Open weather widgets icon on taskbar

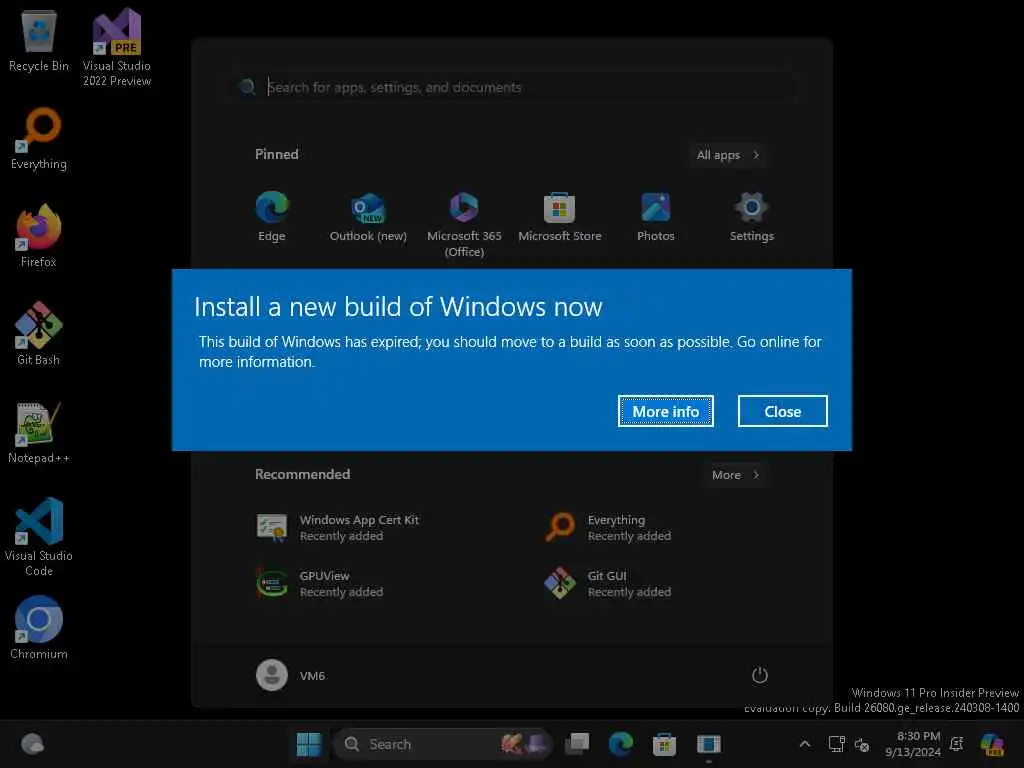32,744
